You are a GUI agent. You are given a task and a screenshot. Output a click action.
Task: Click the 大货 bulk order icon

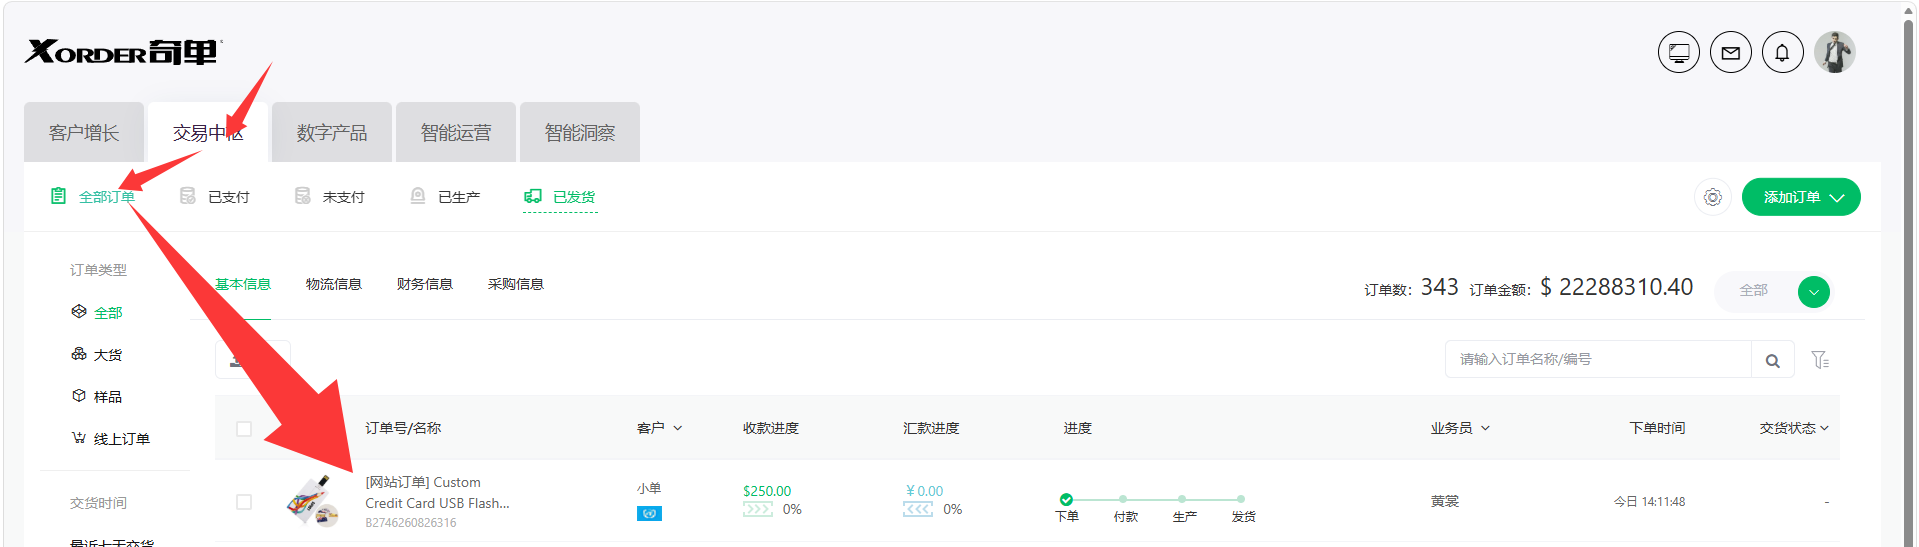point(79,354)
